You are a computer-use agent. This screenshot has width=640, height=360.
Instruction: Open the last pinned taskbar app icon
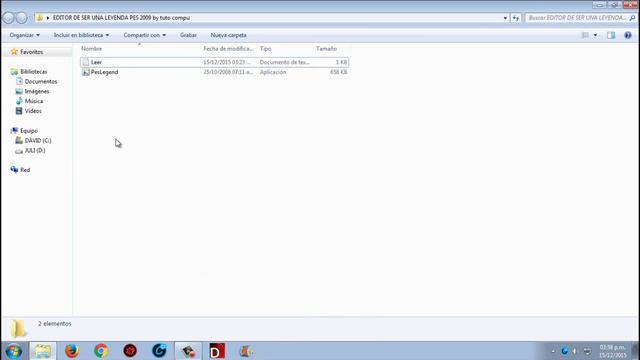click(246, 351)
